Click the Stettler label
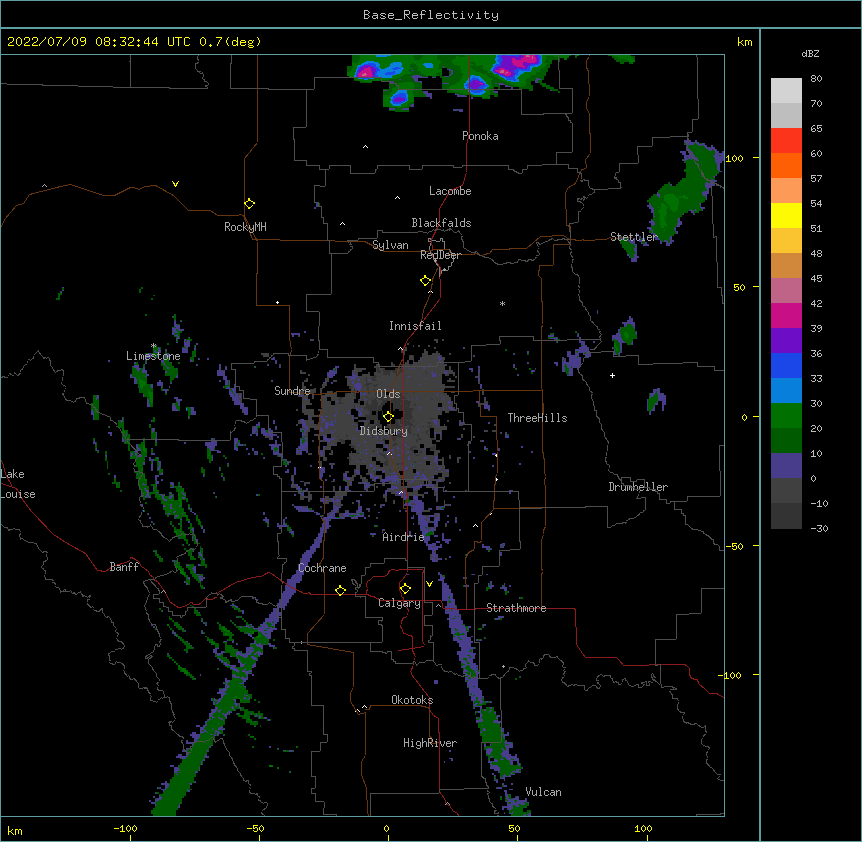 click(634, 237)
